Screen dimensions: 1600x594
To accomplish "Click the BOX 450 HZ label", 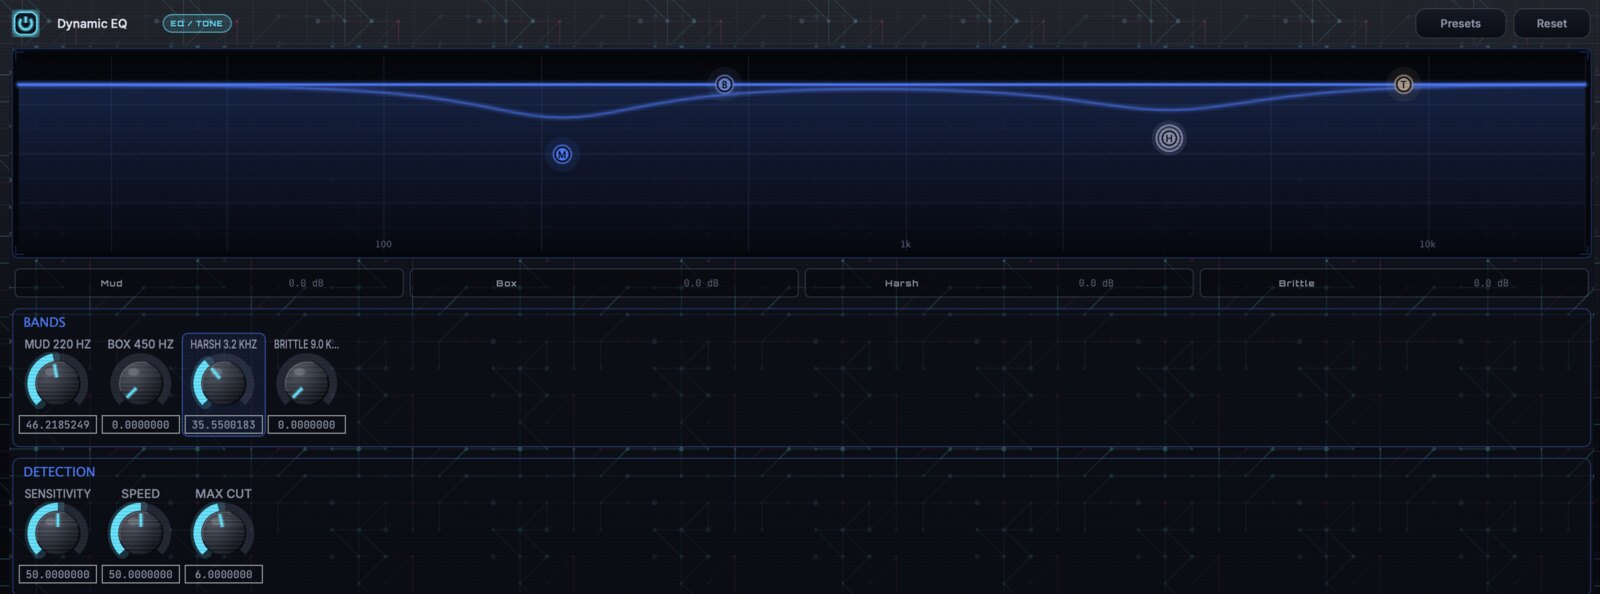I will pyautogui.click(x=140, y=344).
